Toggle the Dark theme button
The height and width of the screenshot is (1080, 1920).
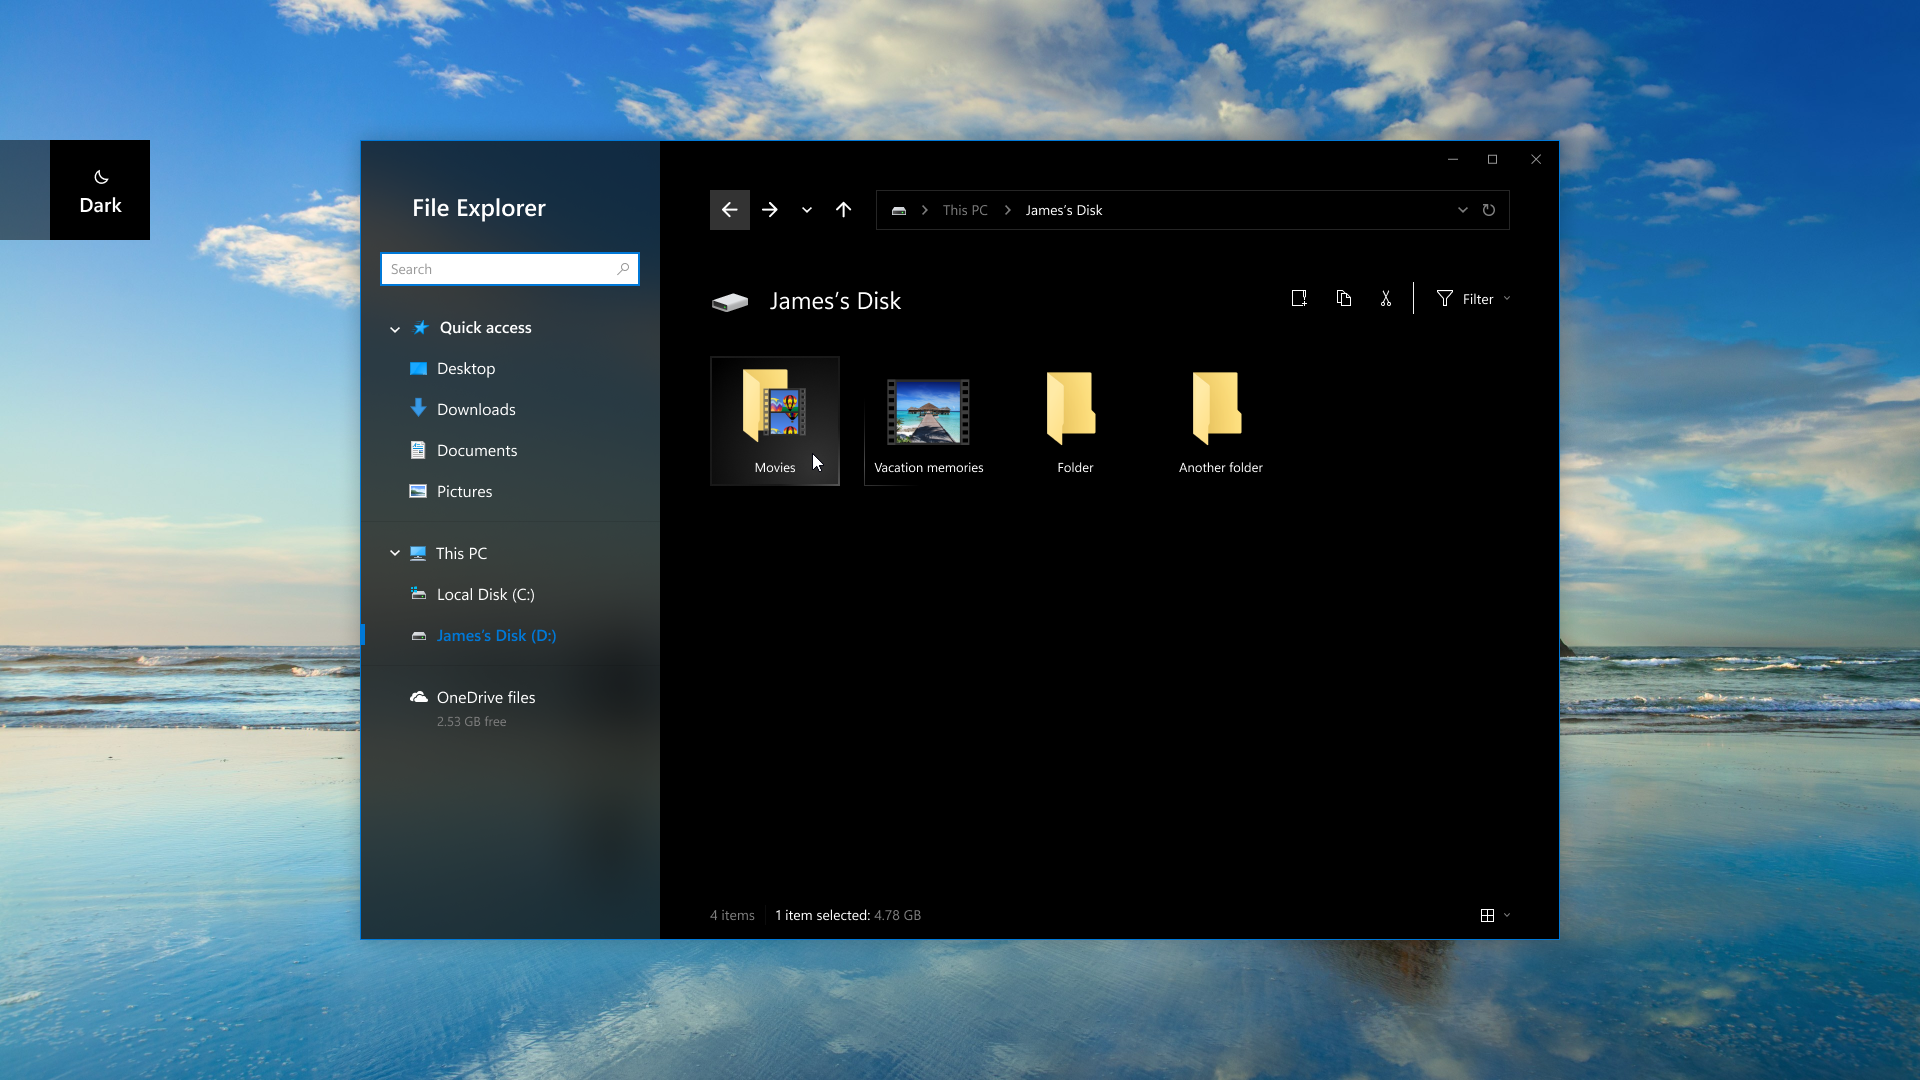pyautogui.click(x=100, y=190)
